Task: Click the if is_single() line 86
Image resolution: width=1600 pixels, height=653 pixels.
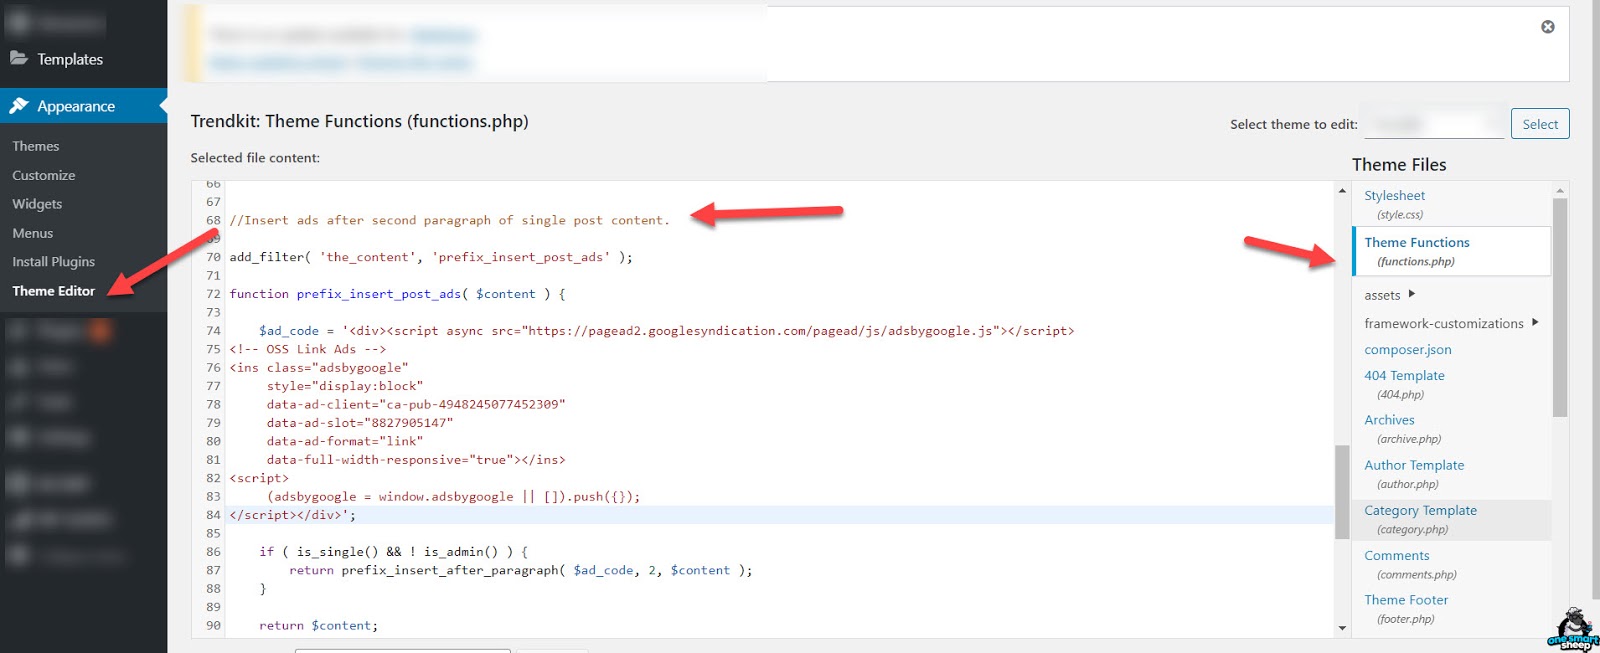Action: tap(393, 551)
